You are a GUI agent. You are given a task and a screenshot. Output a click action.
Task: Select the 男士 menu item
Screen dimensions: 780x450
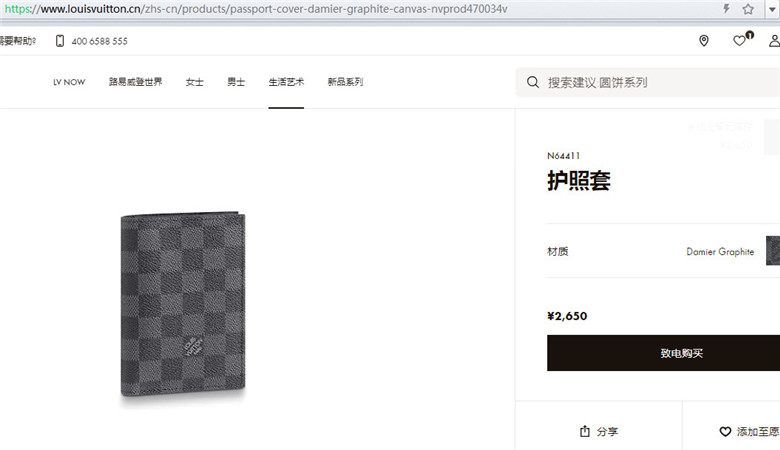point(236,82)
